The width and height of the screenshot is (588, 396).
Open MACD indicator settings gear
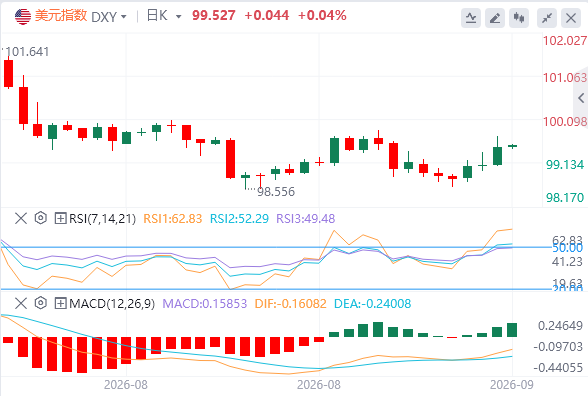pos(40,303)
